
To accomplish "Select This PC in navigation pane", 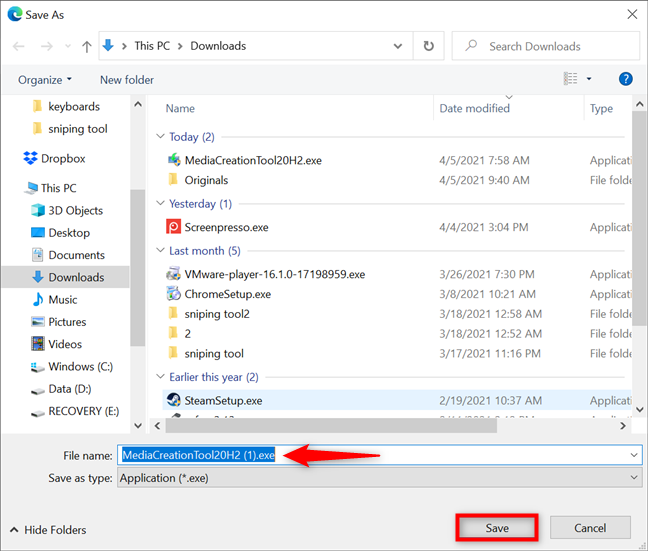I will tap(50, 188).
